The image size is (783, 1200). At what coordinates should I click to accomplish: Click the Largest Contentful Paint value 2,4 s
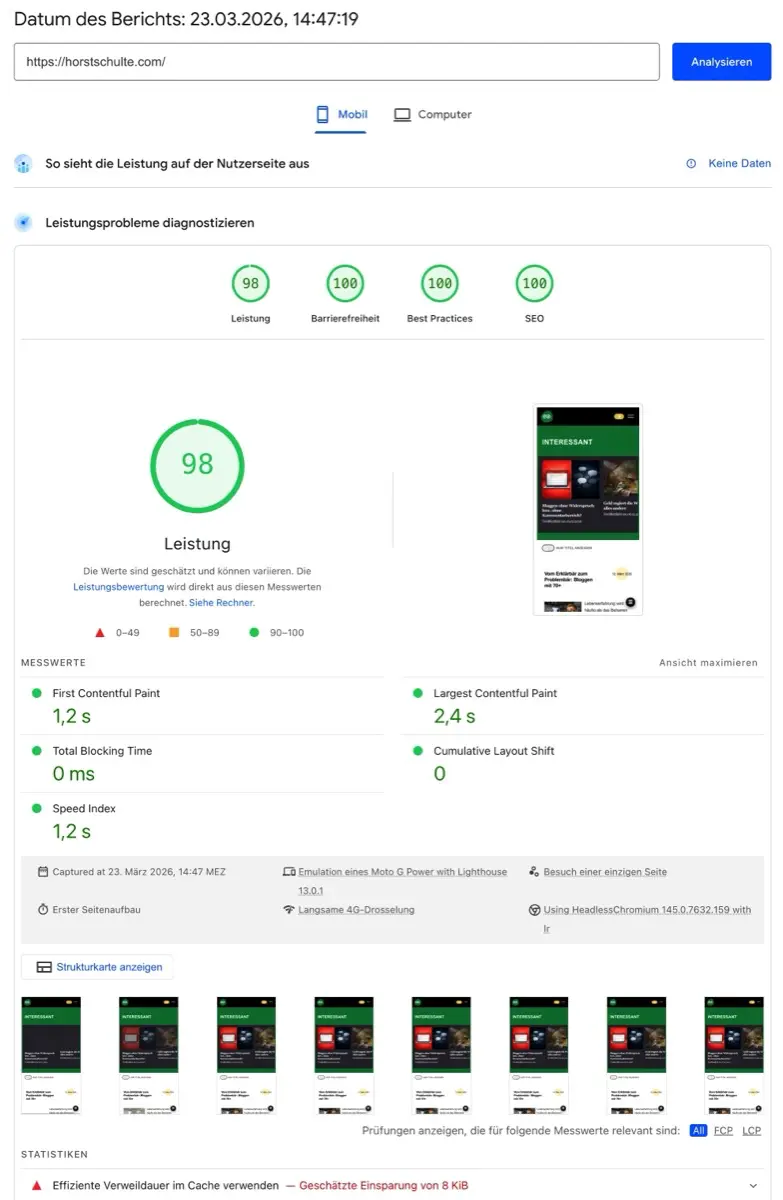tap(454, 716)
